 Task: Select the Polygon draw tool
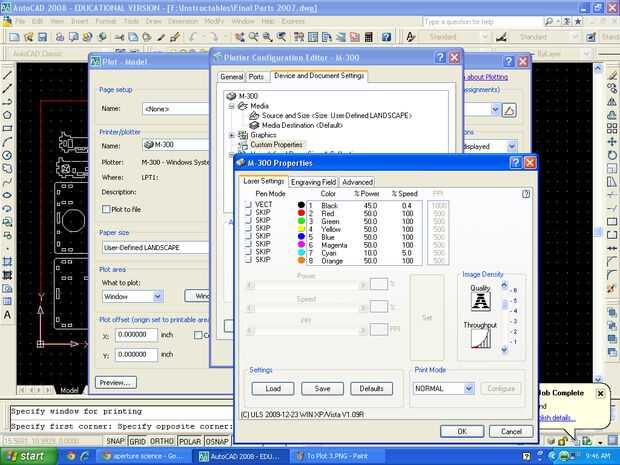click(7, 115)
